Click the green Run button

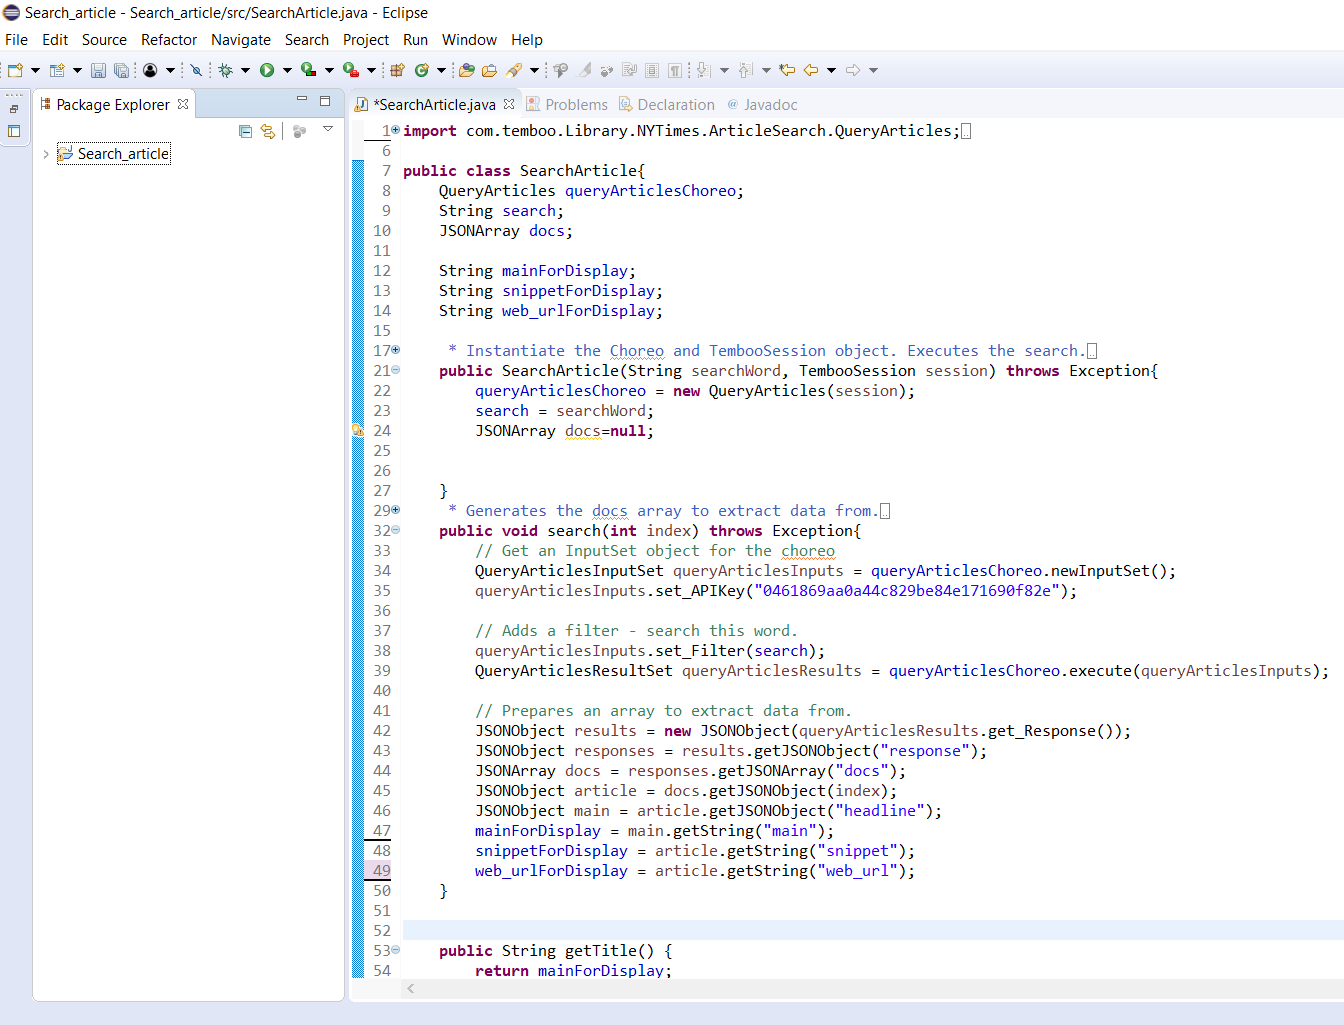coord(267,70)
